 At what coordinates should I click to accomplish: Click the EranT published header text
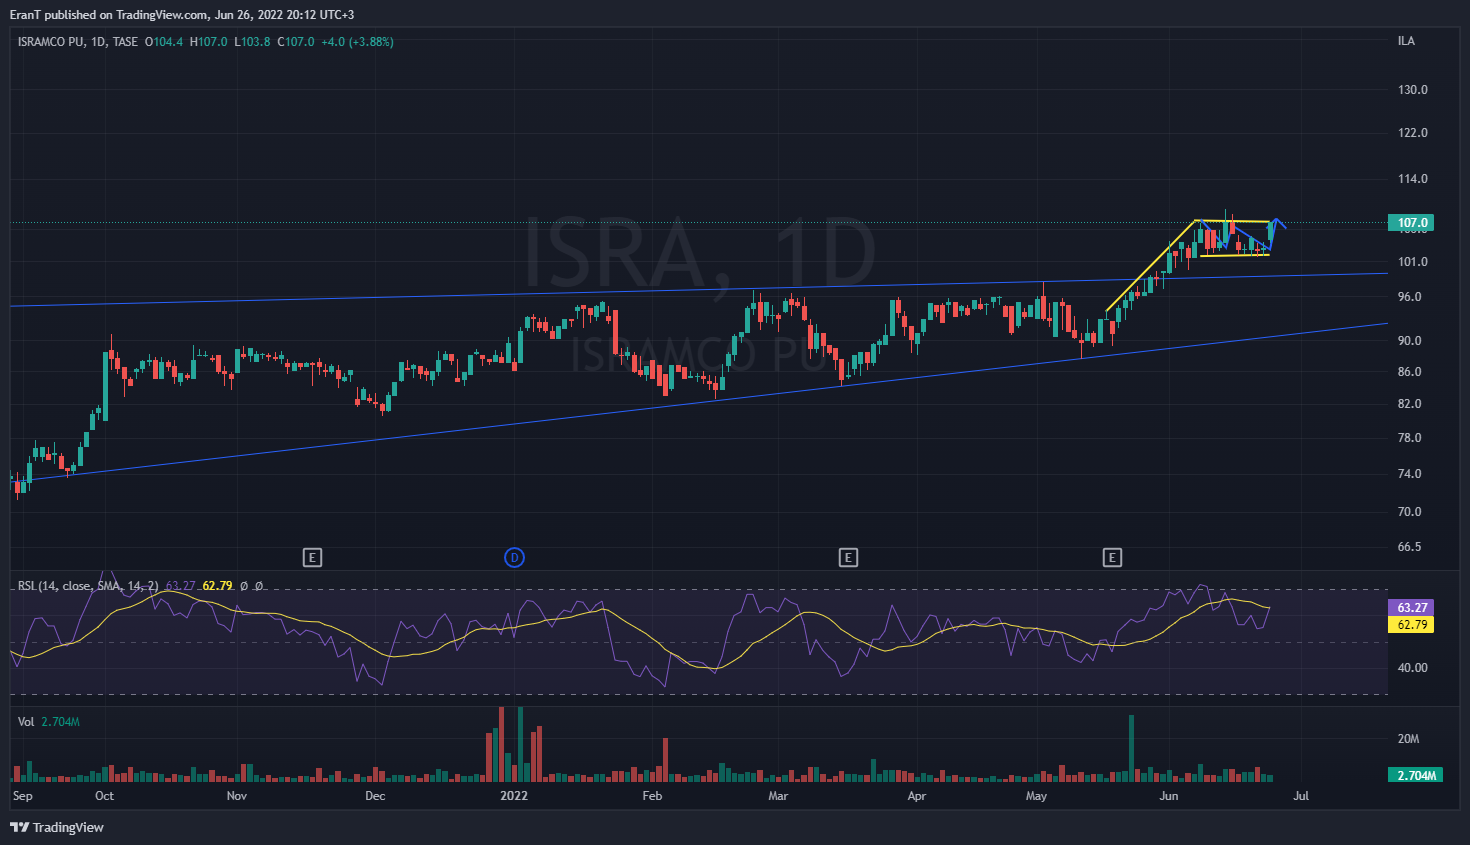[182, 14]
